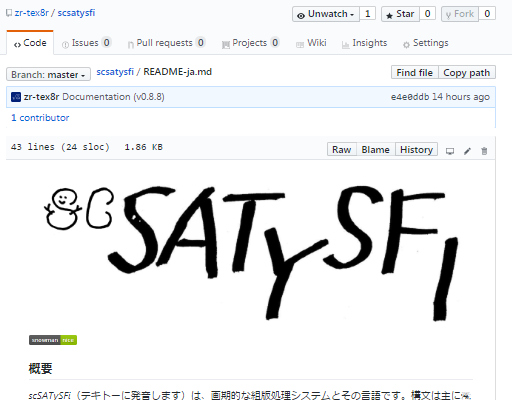The width and height of the screenshot is (512, 400).
Task: Switch to the Issues tab
Action: [x=86, y=43]
